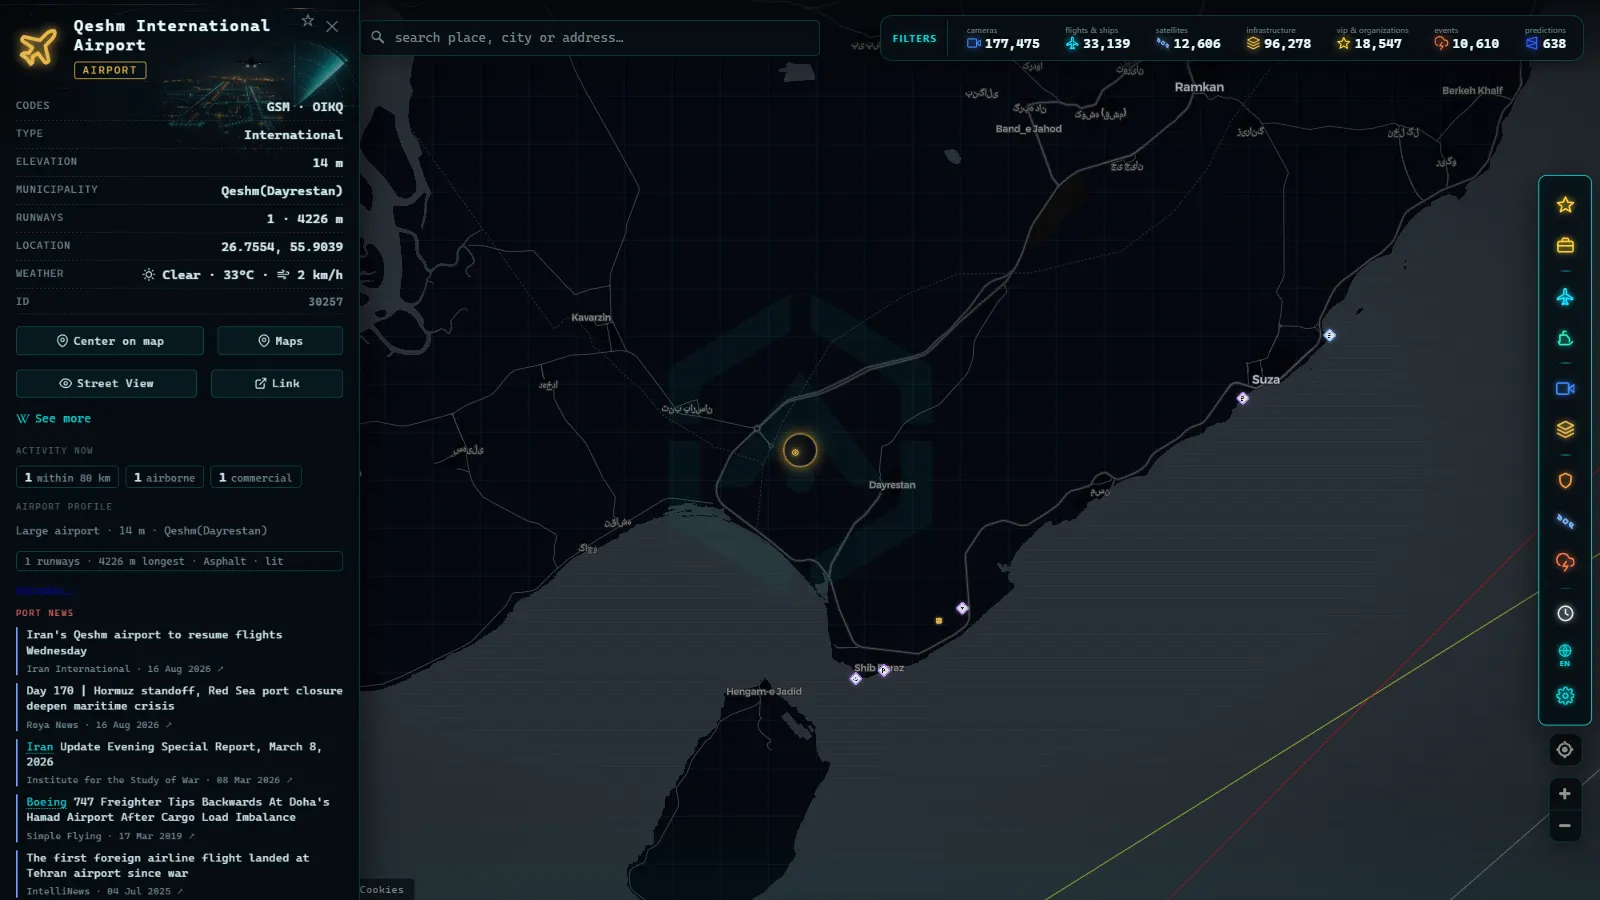Click the diamond marker beside the orange square
1600x900 pixels.
coord(962,608)
